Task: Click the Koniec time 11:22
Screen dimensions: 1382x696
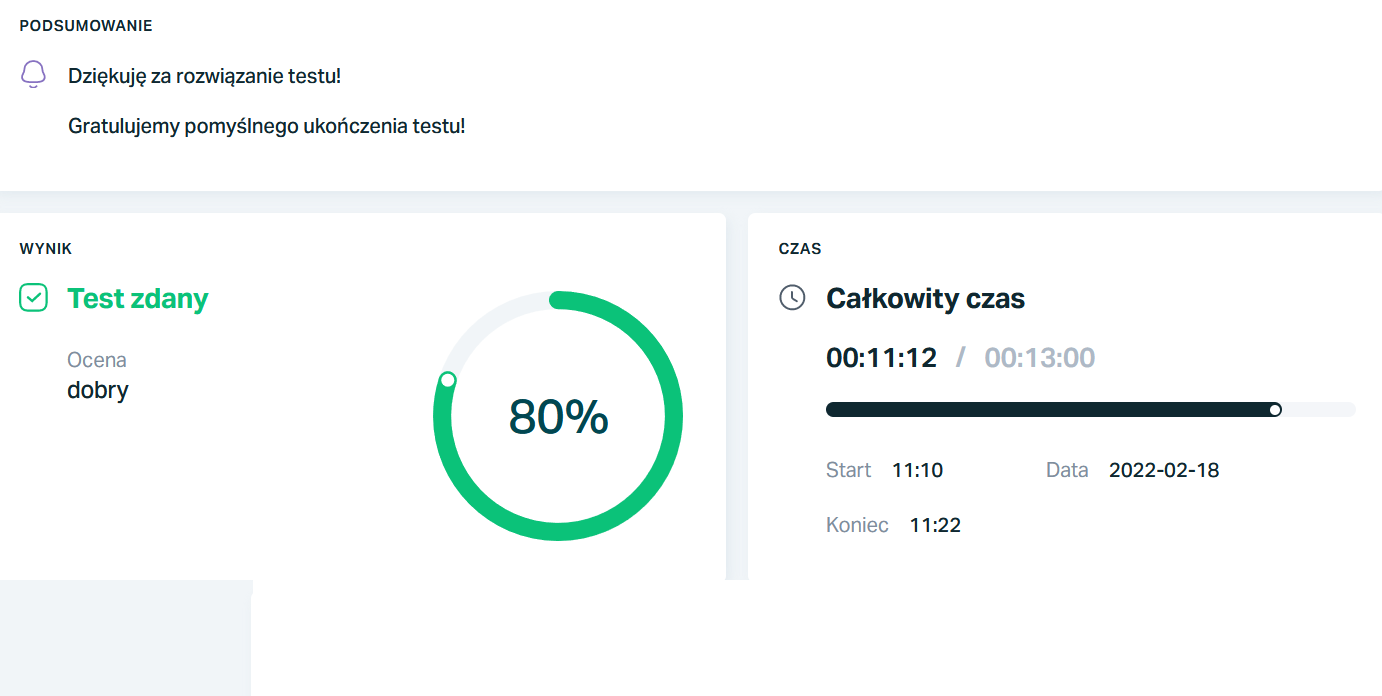Action: coord(935,525)
